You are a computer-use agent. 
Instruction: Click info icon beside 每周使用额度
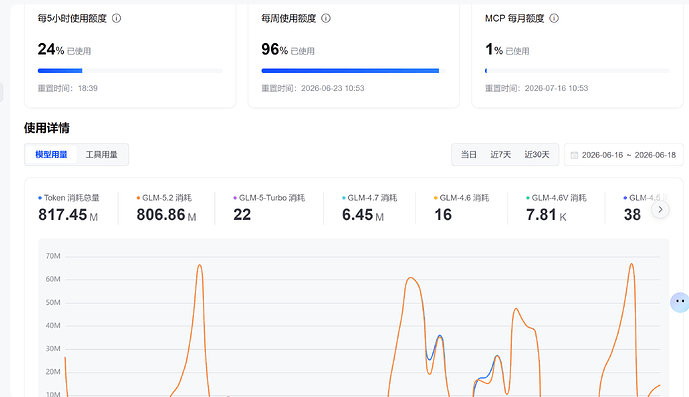tap(326, 18)
